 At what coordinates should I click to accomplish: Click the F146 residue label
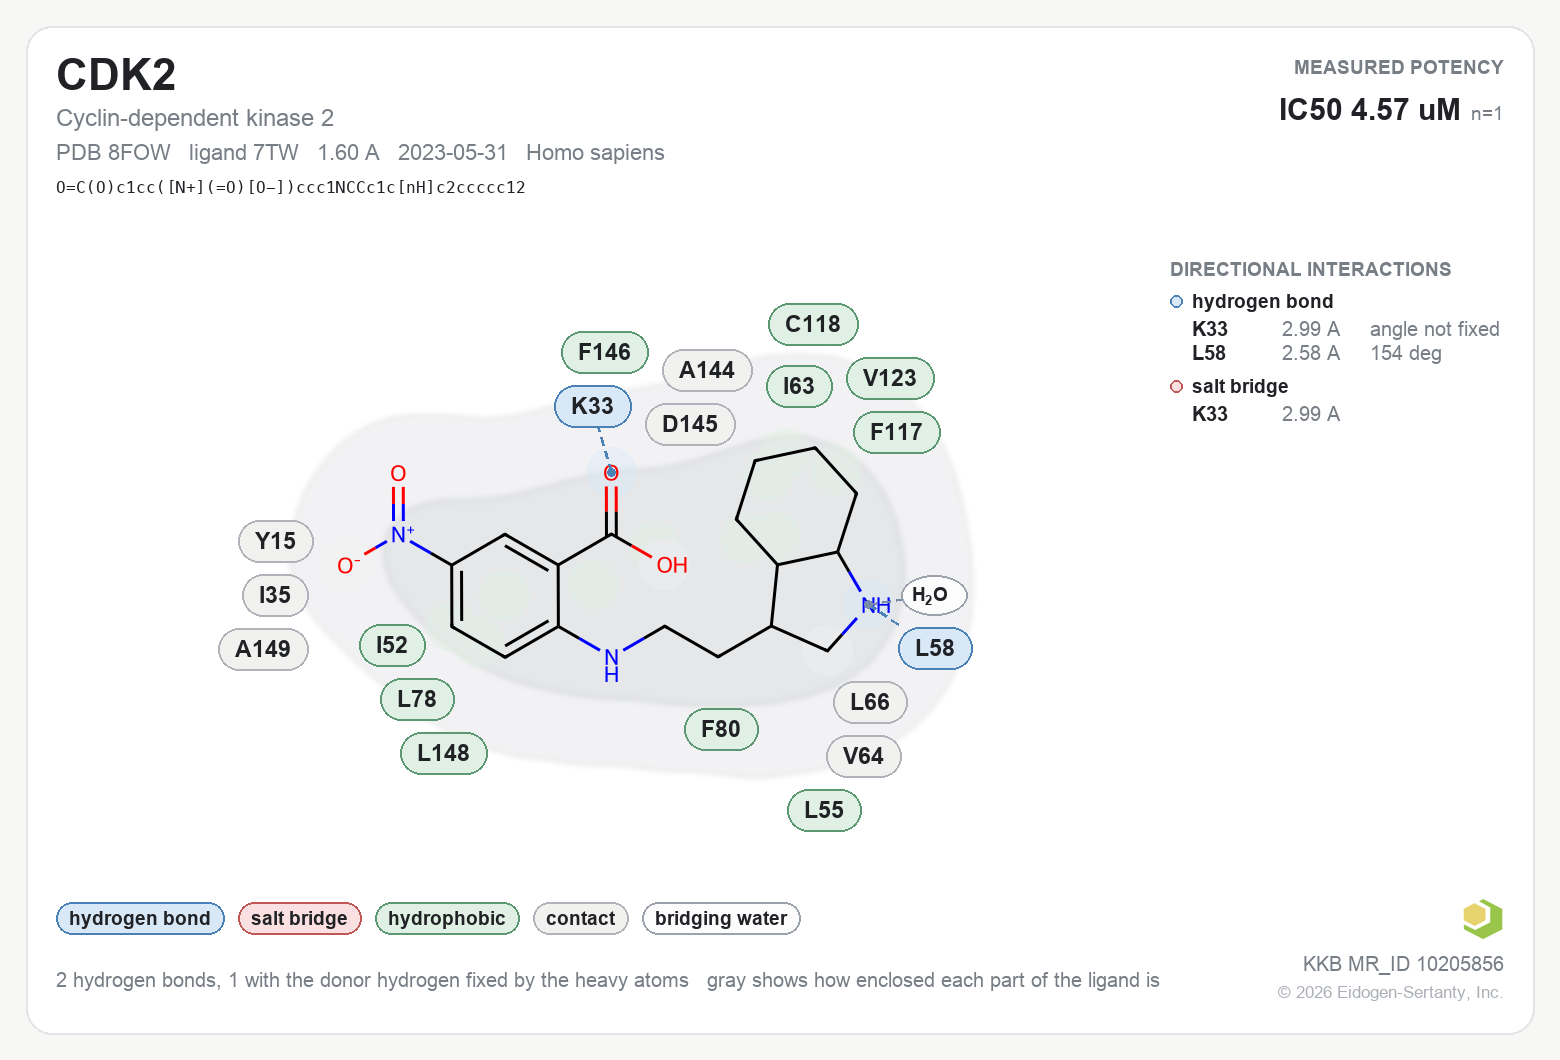click(x=605, y=352)
